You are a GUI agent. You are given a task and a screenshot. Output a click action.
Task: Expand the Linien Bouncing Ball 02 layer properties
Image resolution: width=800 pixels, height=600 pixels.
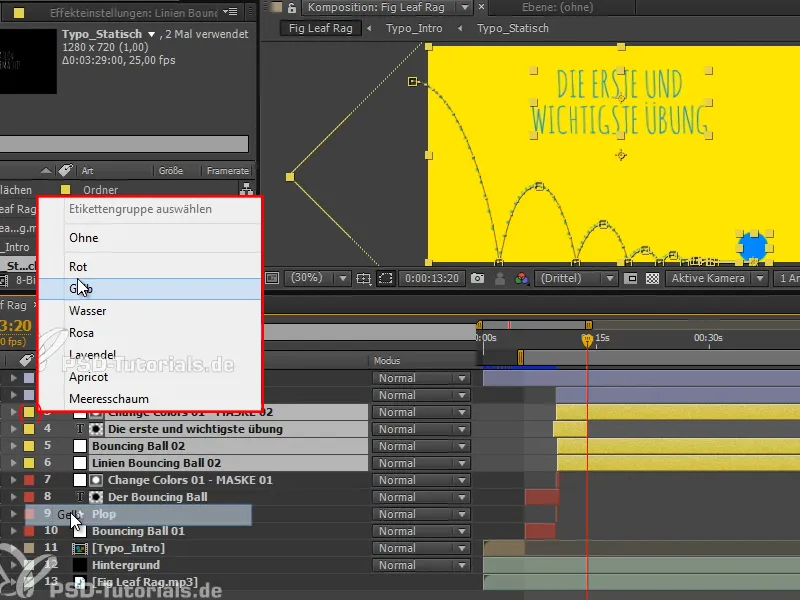pyautogui.click(x=13, y=463)
